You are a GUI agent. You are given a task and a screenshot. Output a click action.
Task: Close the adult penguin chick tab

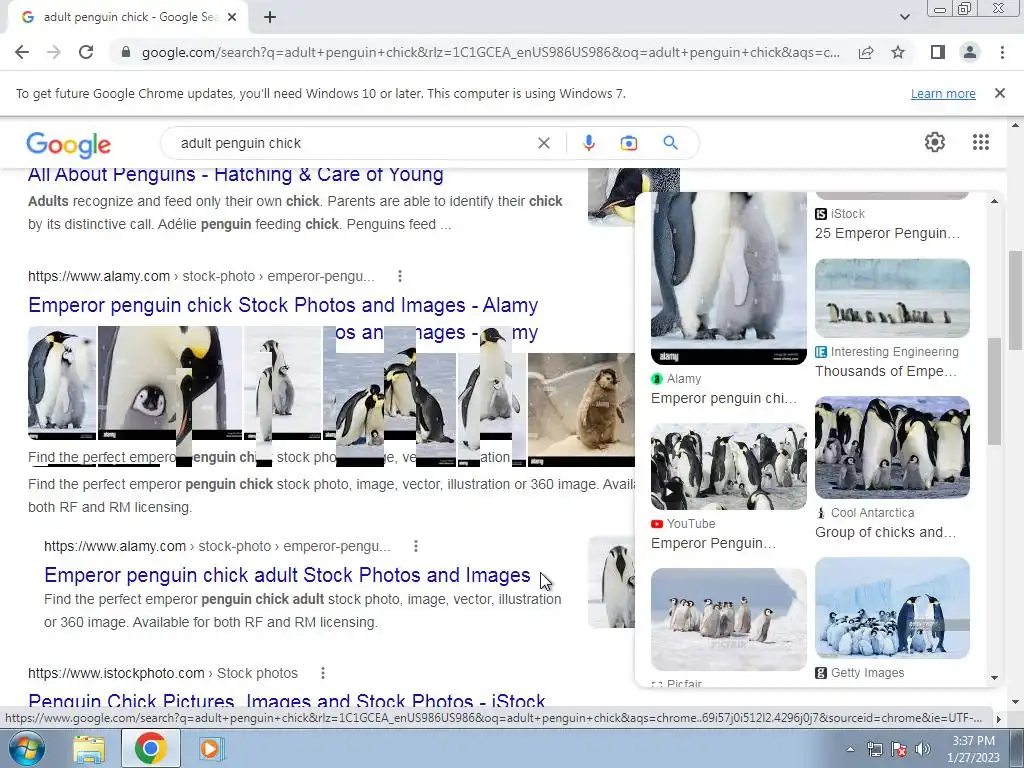(x=232, y=18)
